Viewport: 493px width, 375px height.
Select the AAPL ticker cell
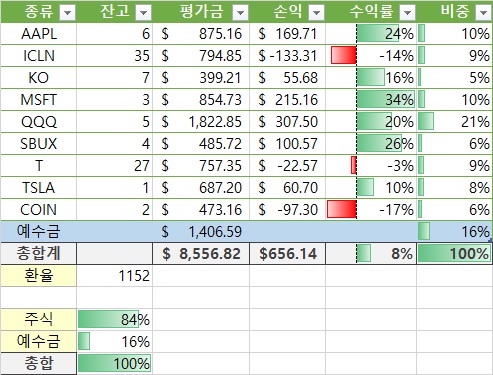pos(39,34)
